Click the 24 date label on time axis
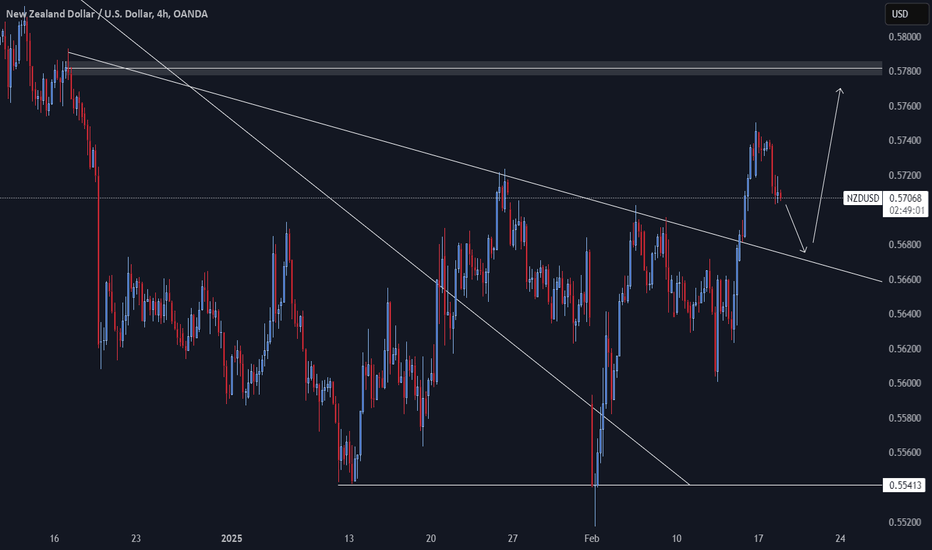932x550 pixels. click(840, 539)
